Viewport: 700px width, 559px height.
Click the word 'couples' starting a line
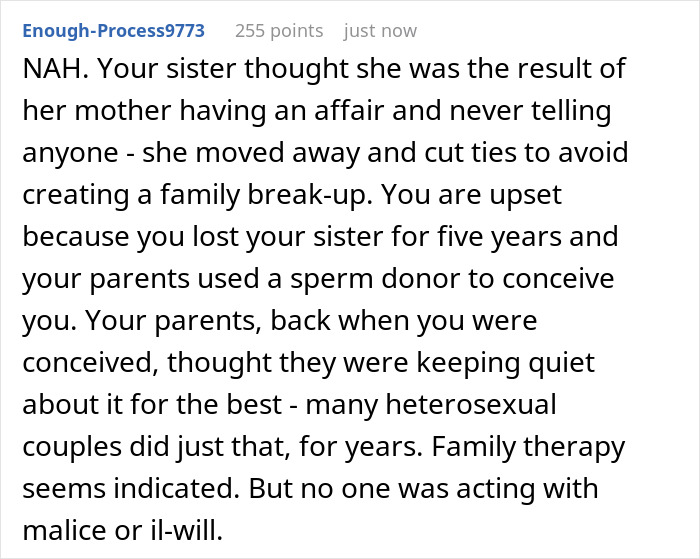[x=69, y=447]
